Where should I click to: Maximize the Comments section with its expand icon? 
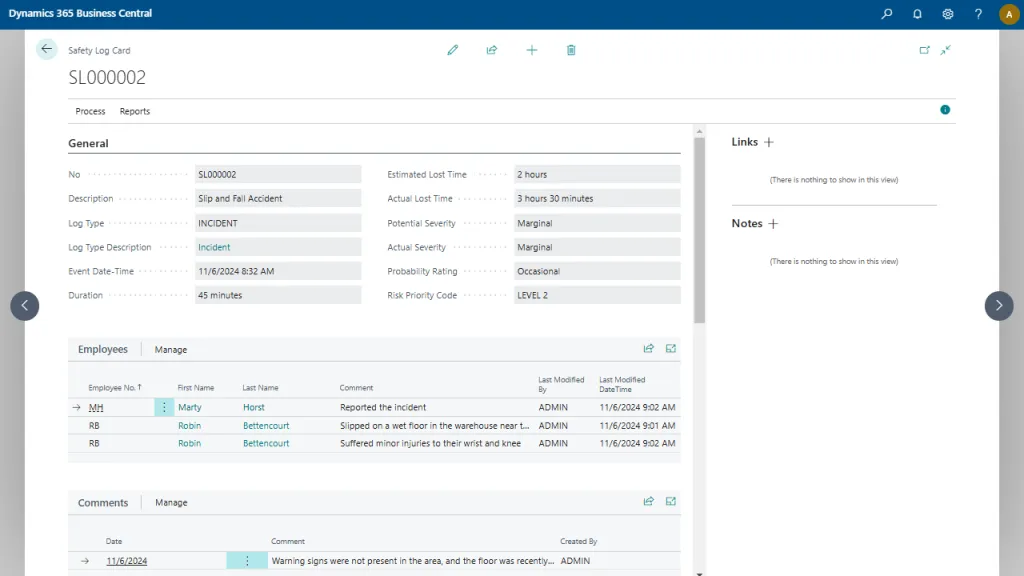coord(670,501)
